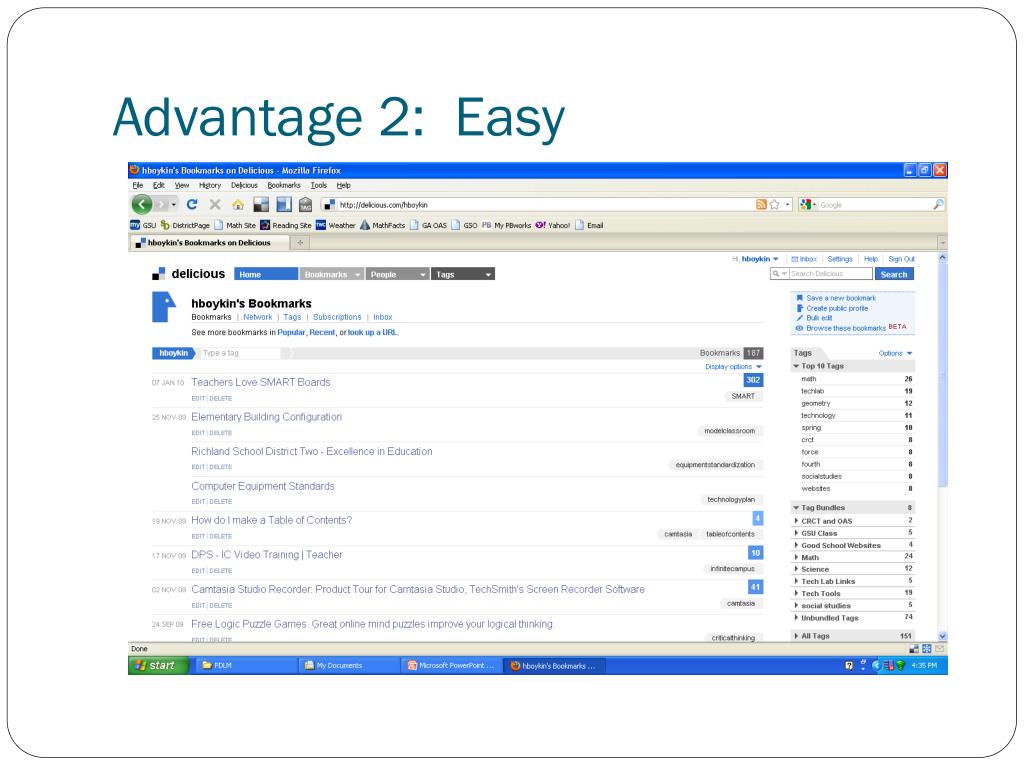Click the Delicious sidebar toolbar icon

283,205
